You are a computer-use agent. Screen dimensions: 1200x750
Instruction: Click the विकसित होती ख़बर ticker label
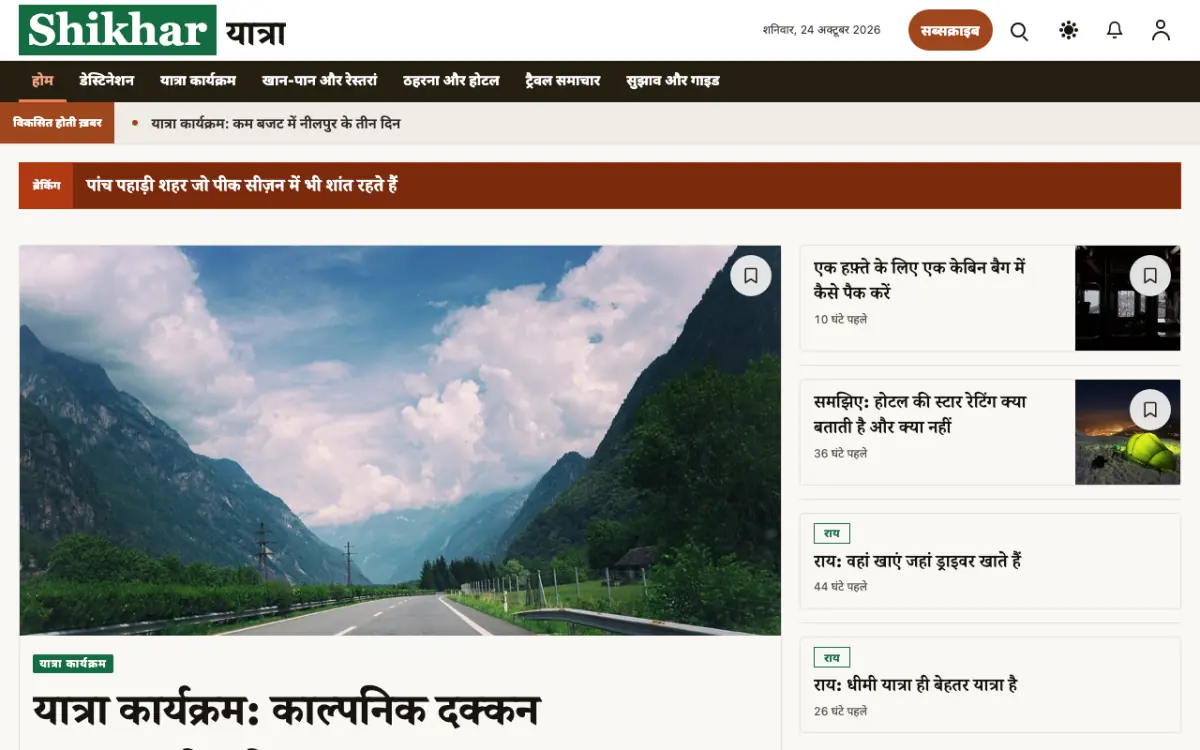click(57, 123)
